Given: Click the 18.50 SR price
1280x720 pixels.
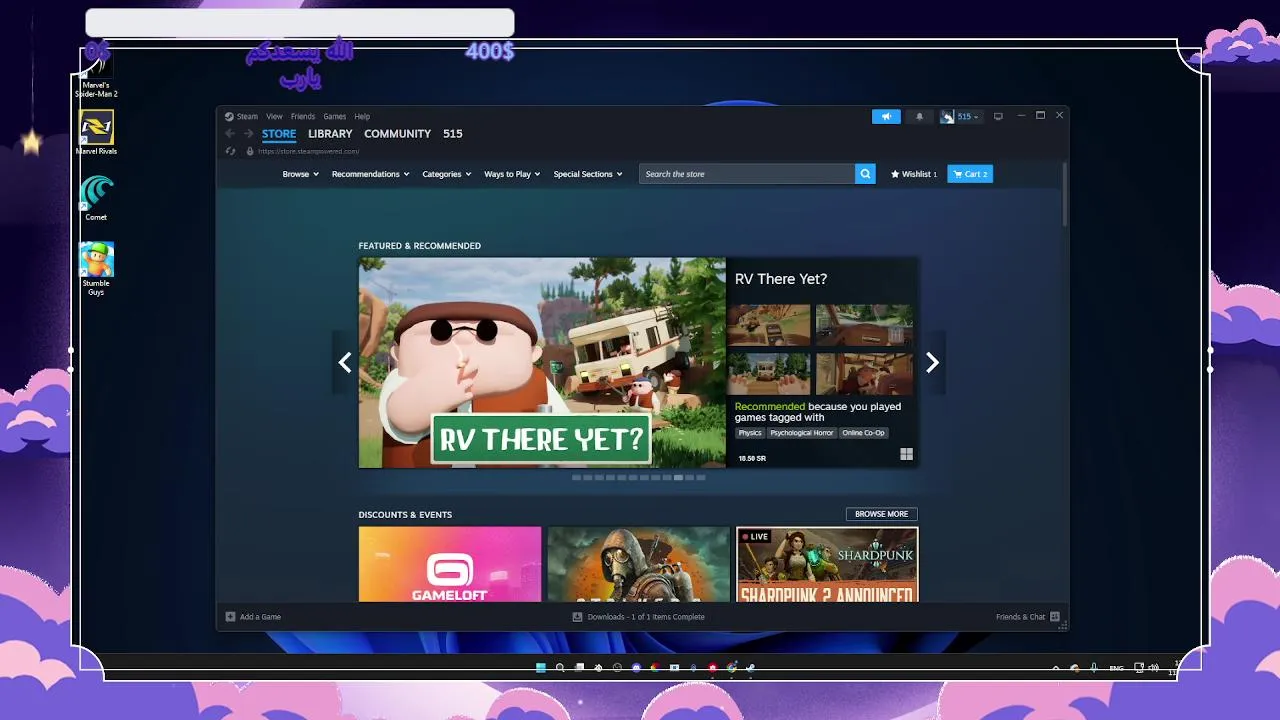Looking at the screenshot, I should [x=752, y=458].
